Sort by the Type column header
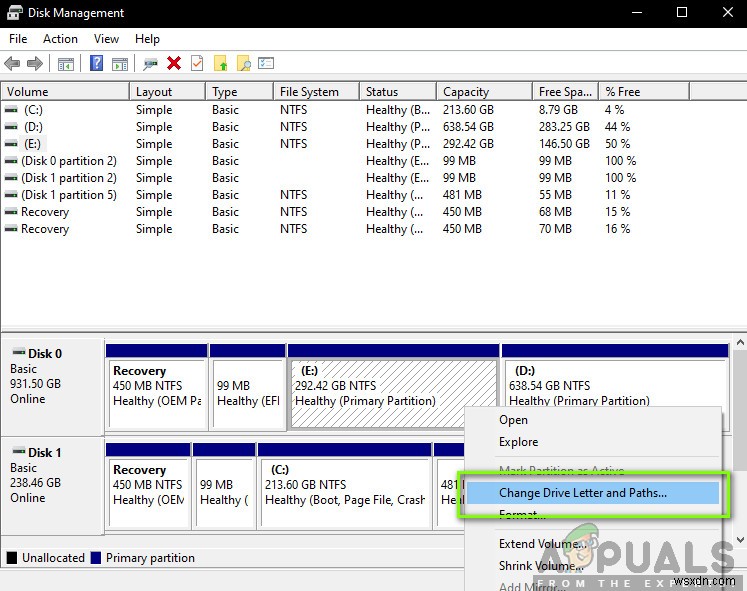The width and height of the screenshot is (747, 591). tap(240, 91)
